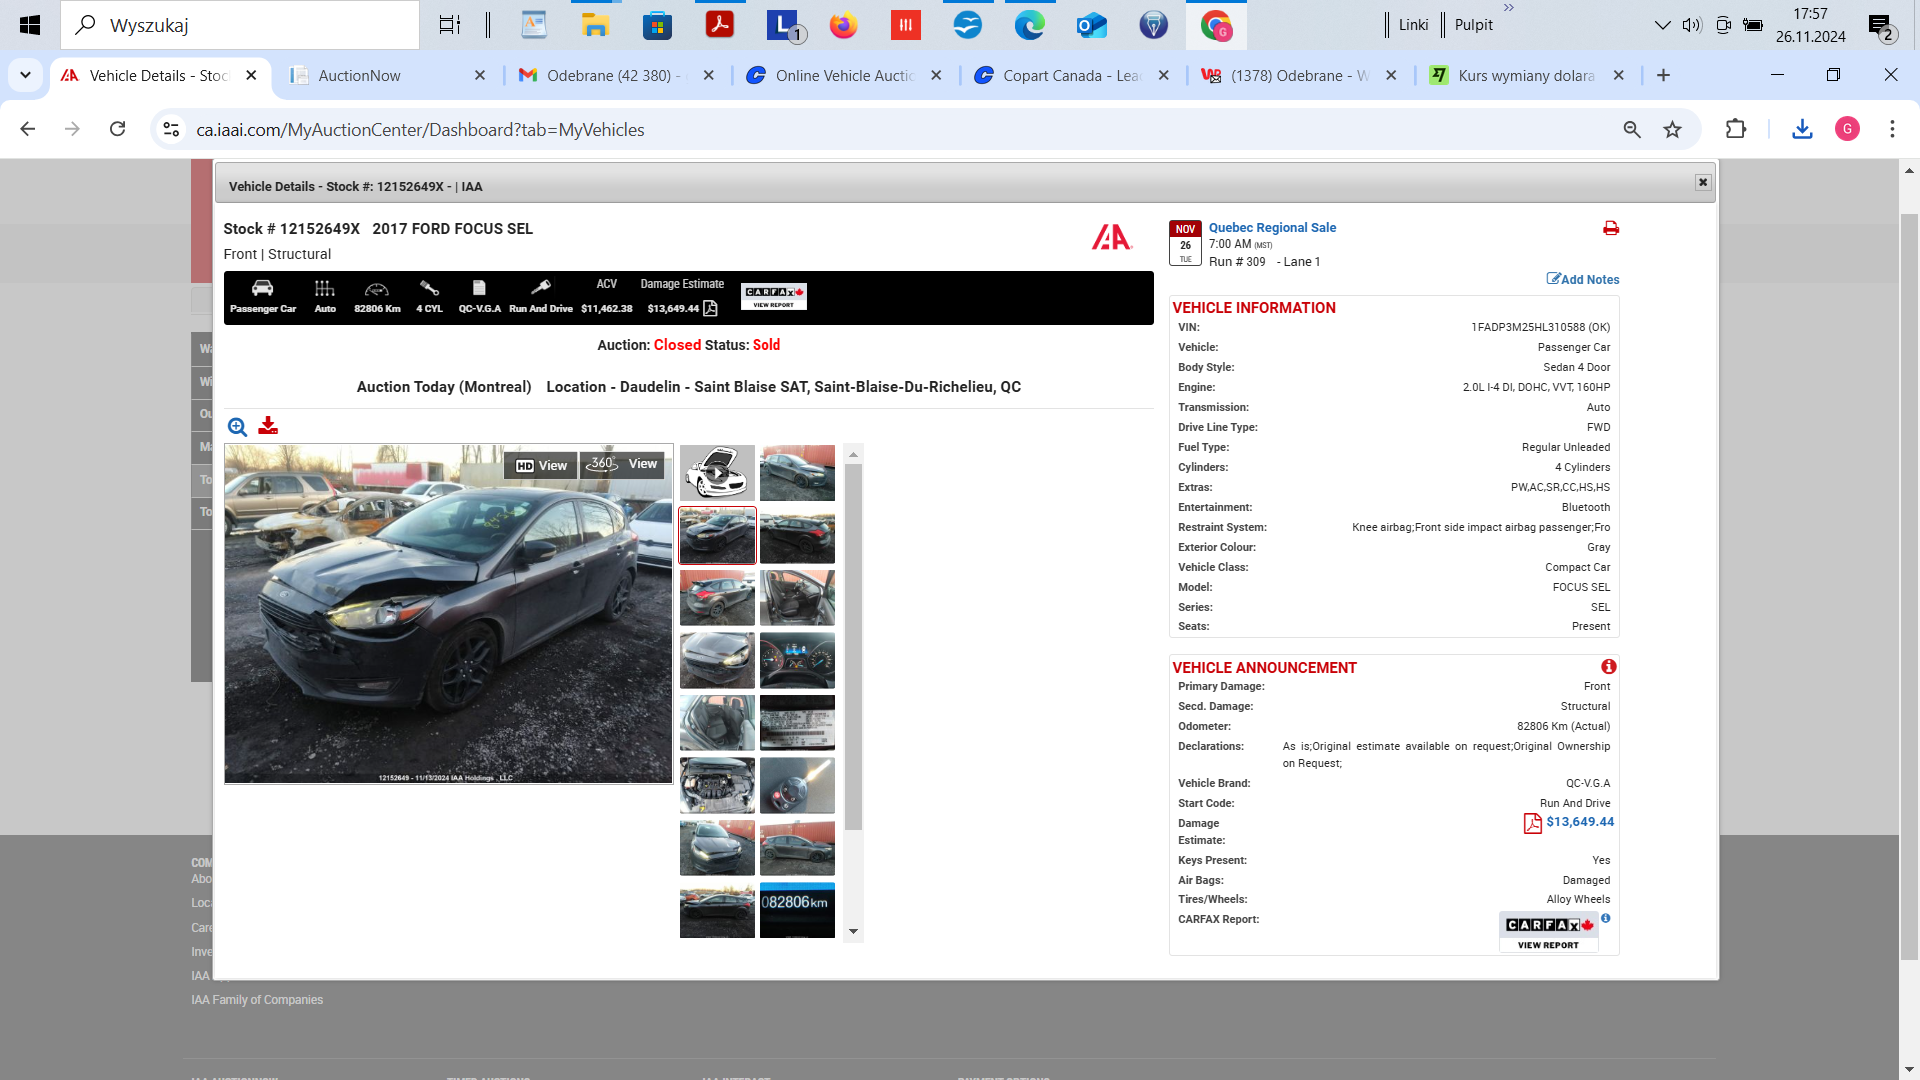Image resolution: width=1920 pixels, height=1080 pixels.
Task: Print vehicle details using red printer icon
Action: pos(1610,228)
